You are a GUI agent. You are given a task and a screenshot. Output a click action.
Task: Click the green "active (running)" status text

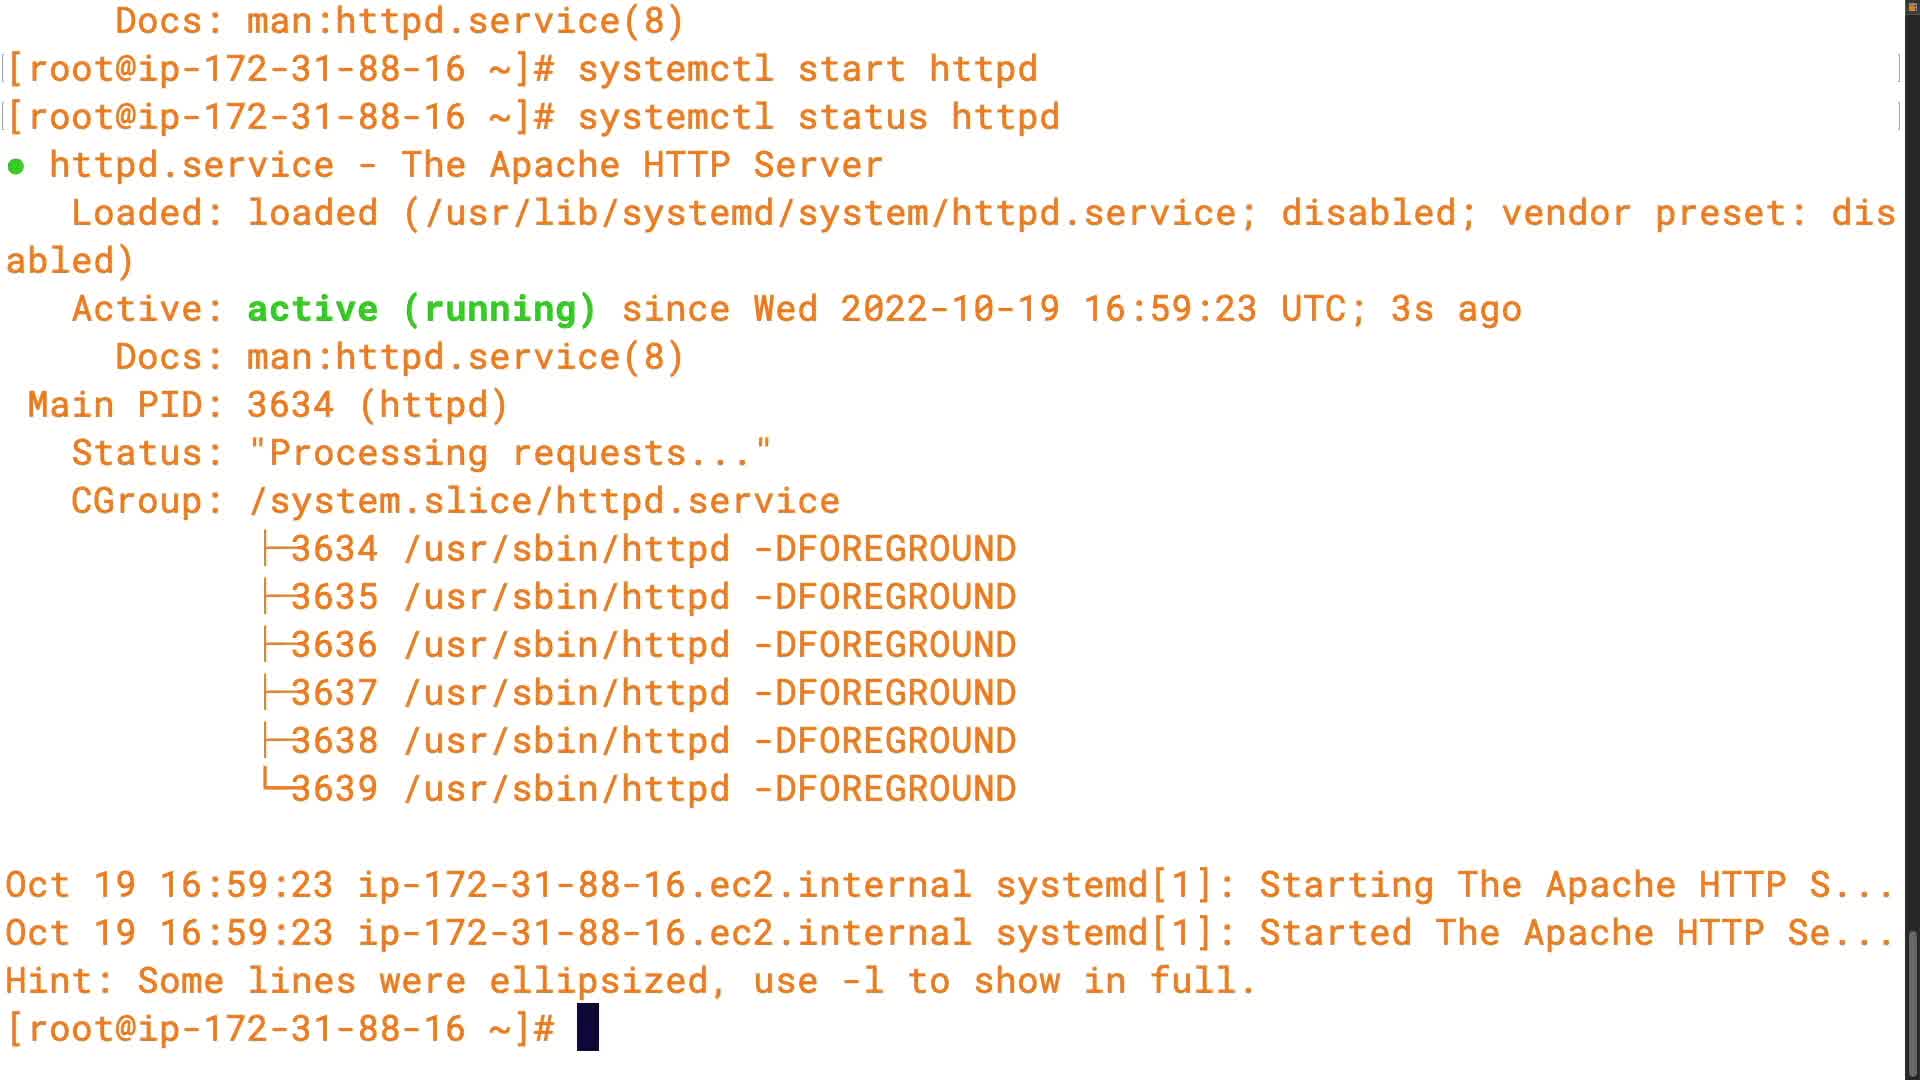coord(421,309)
